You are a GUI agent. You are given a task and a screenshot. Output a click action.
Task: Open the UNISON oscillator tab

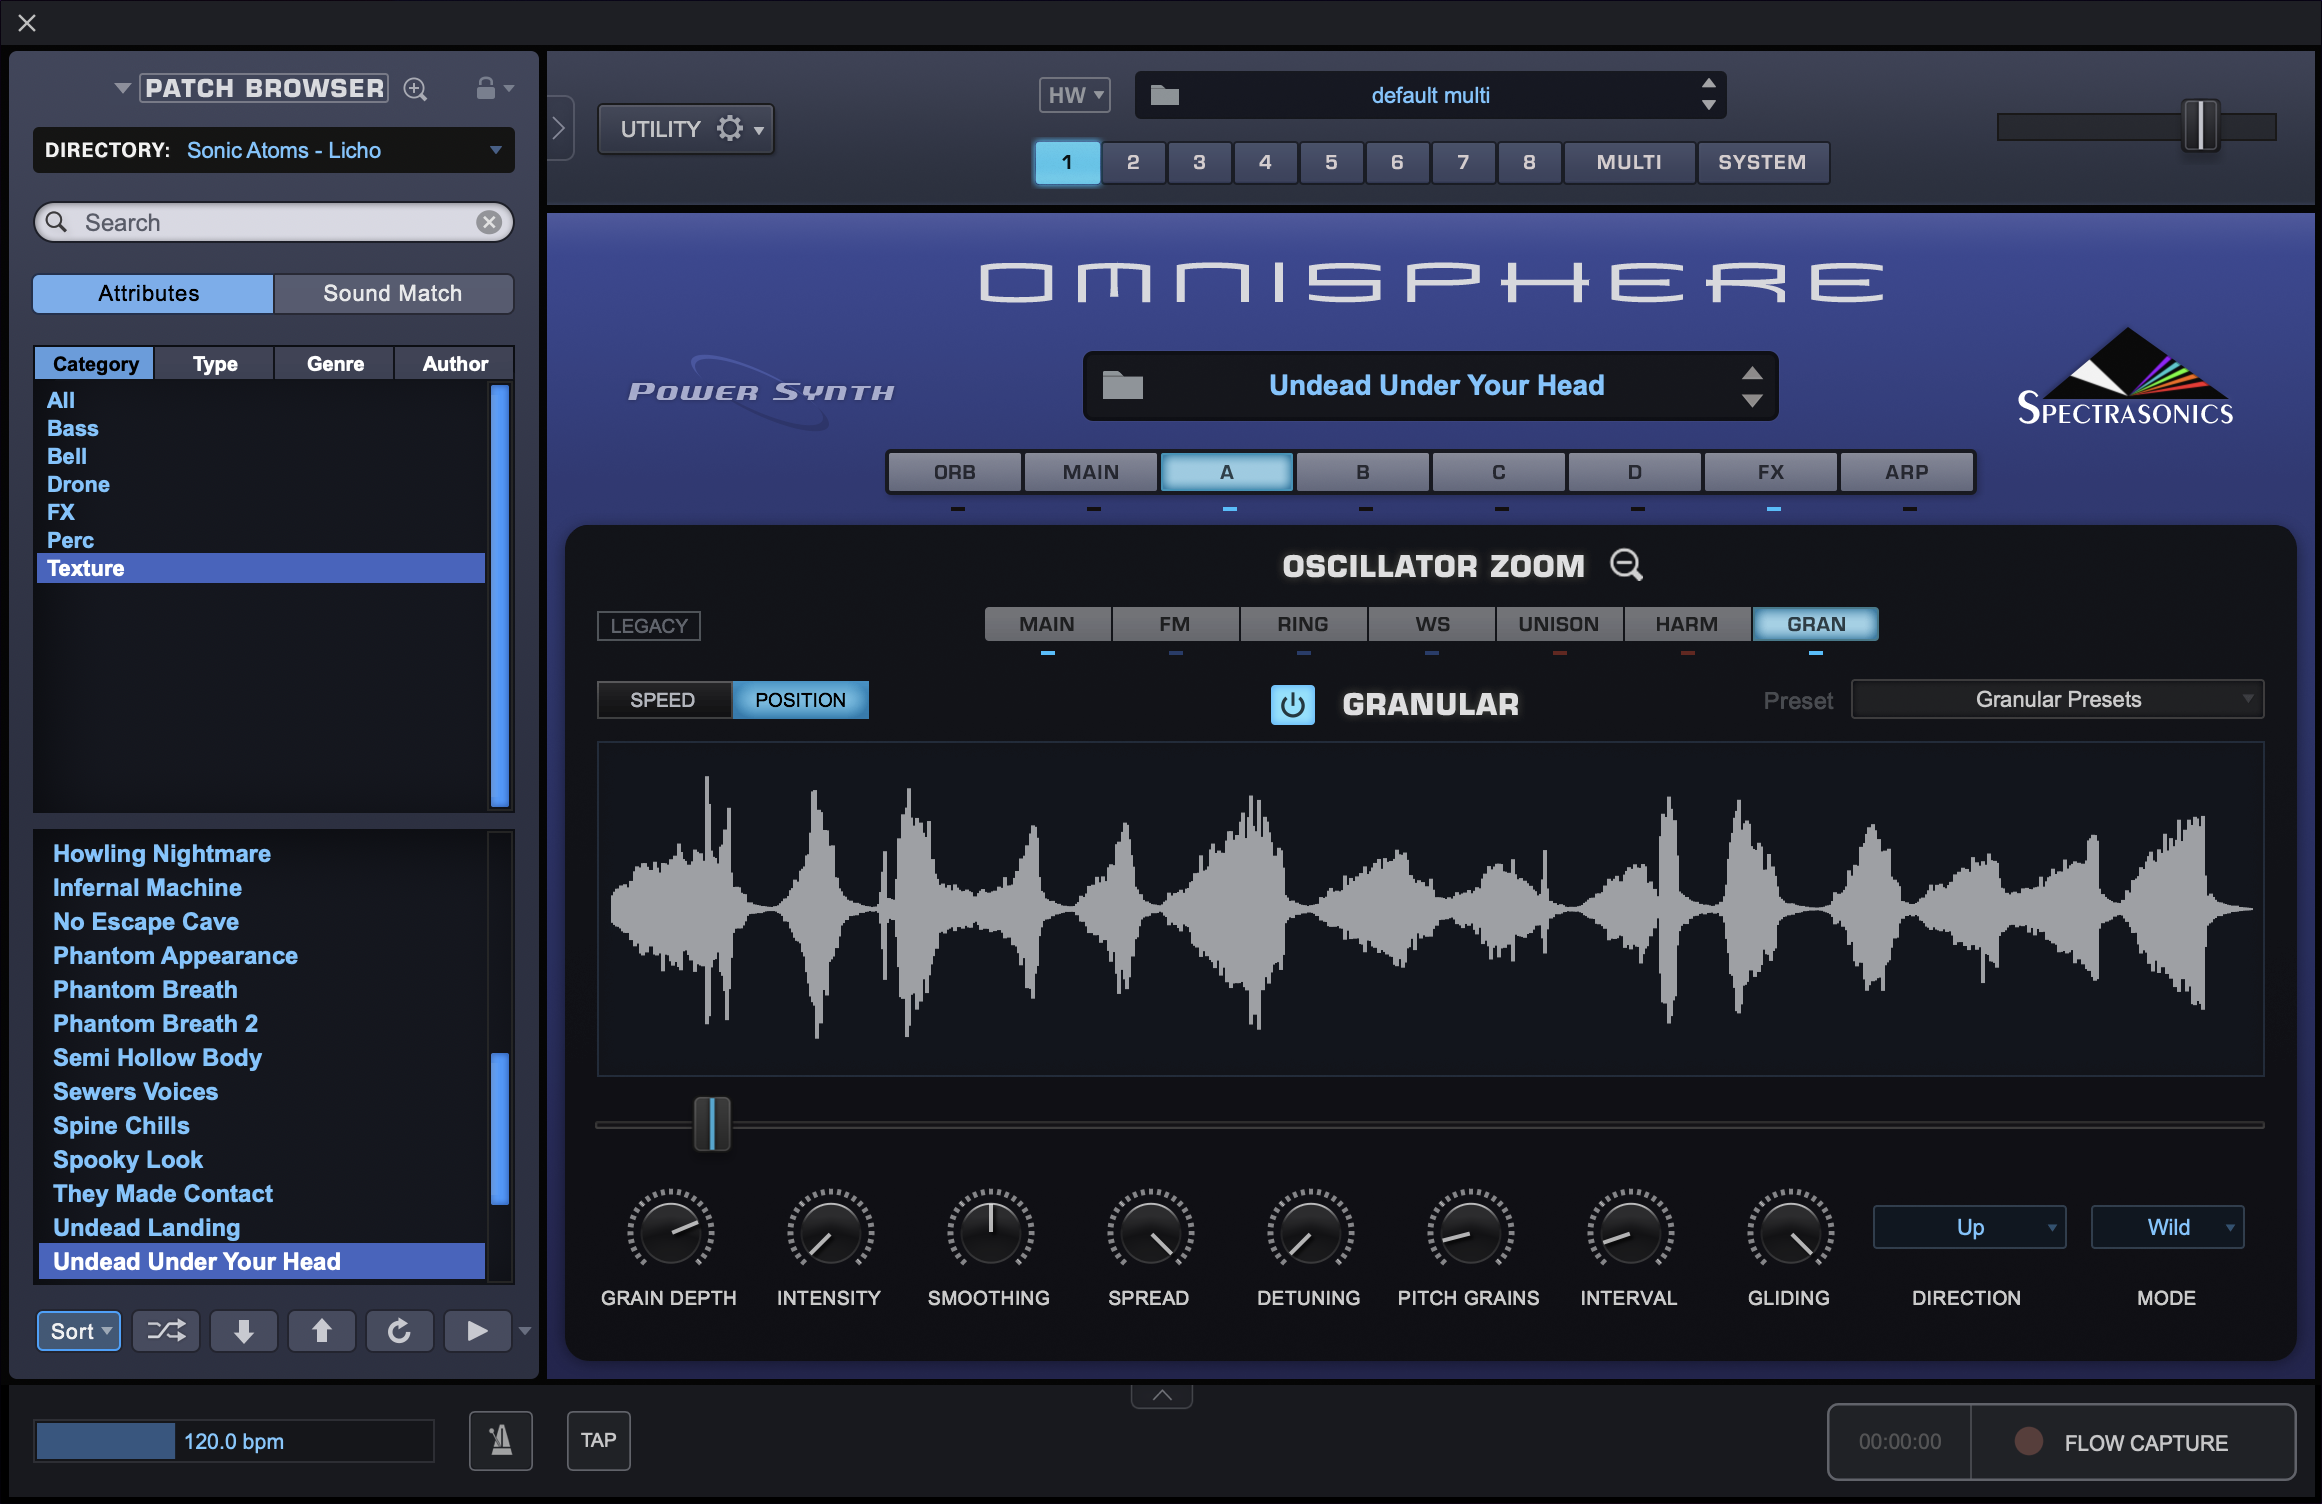[x=1559, y=624]
